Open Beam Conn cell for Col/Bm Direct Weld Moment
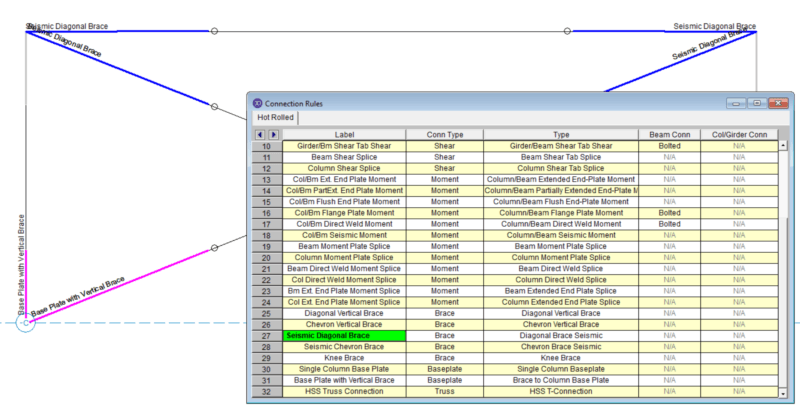Image resolution: width=800 pixels, height=418 pixels. coord(669,224)
